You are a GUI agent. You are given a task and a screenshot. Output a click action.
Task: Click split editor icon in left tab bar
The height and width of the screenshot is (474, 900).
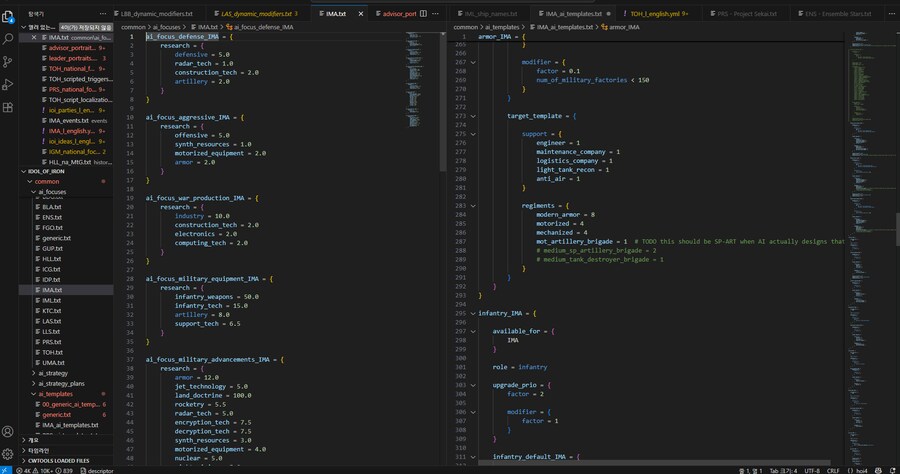(x=423, y=13)
